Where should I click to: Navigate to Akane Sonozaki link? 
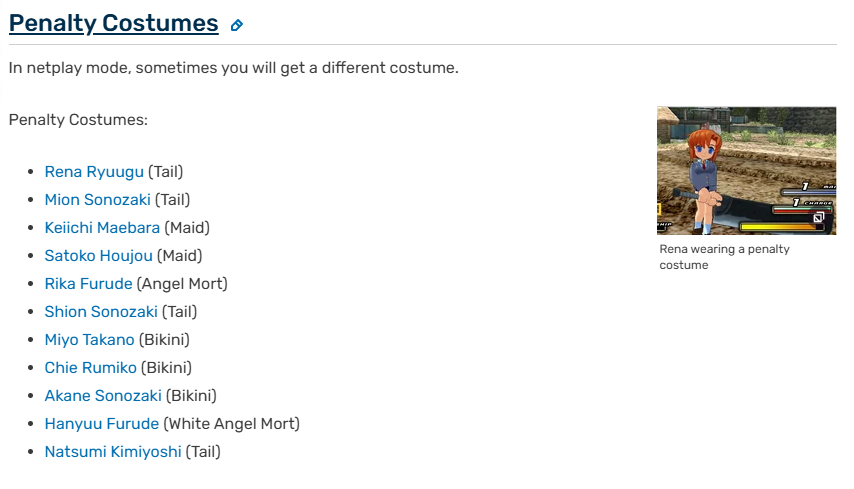point(102,396)
